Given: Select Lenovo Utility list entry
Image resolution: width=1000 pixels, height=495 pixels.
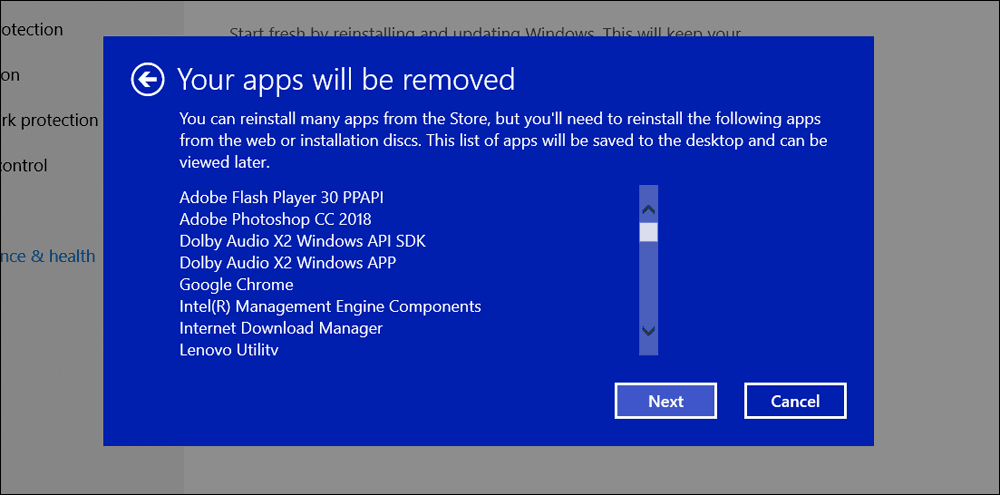Looking at the screenshot, I should point(229,350).
